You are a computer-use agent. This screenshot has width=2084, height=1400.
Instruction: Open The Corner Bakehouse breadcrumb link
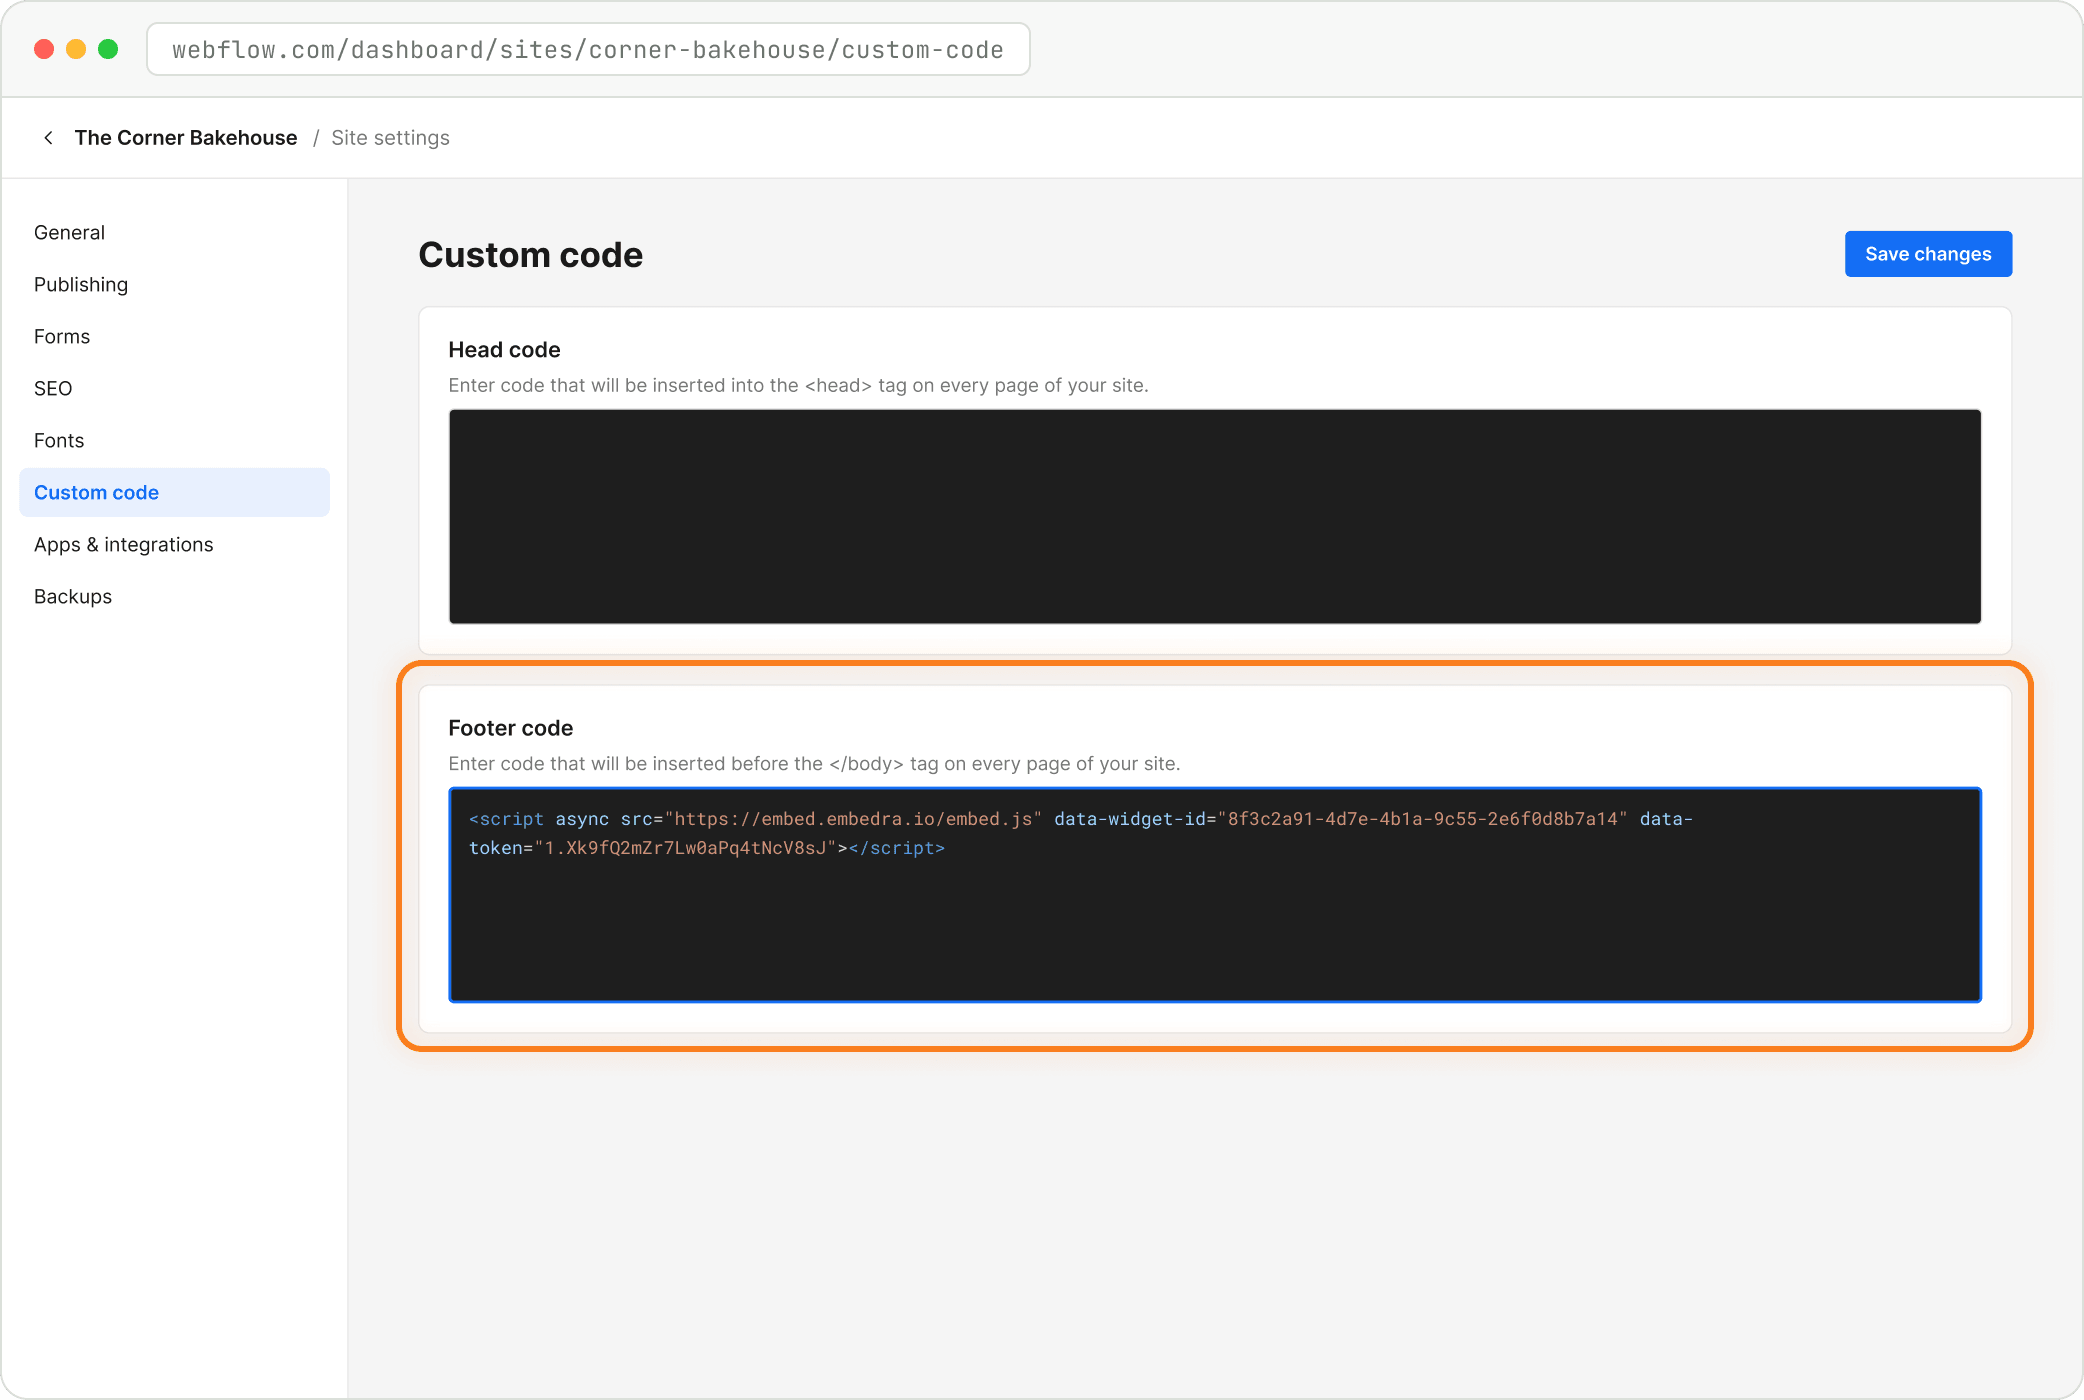[186, 138]
